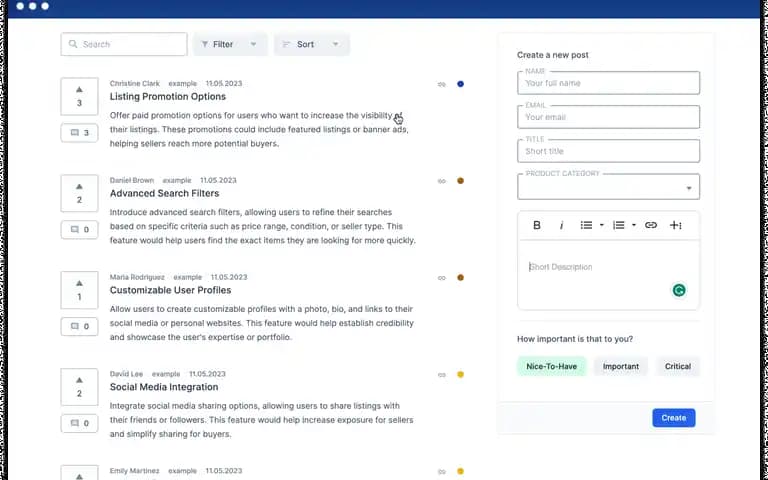Screen dimensions: 768x480
Task: Click the Create button
Action: (673, 418)
